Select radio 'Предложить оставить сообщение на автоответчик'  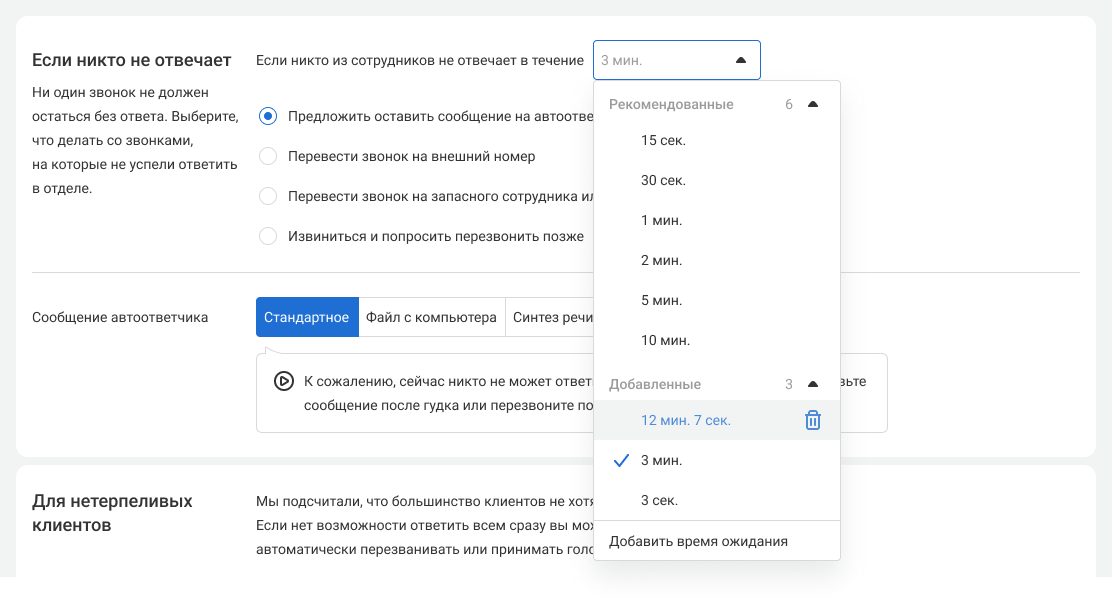(x=268, y=117)
